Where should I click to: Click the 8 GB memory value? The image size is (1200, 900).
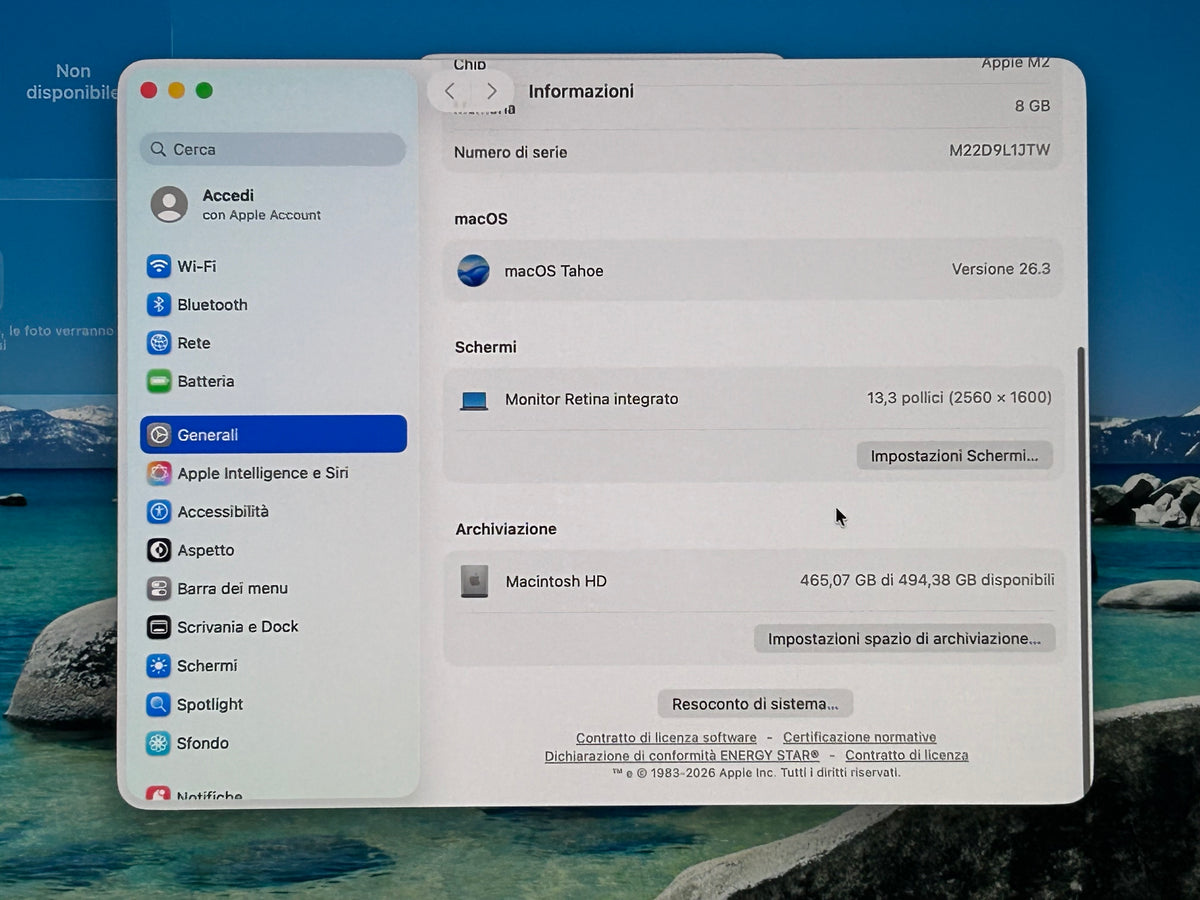coord(1032,106)
